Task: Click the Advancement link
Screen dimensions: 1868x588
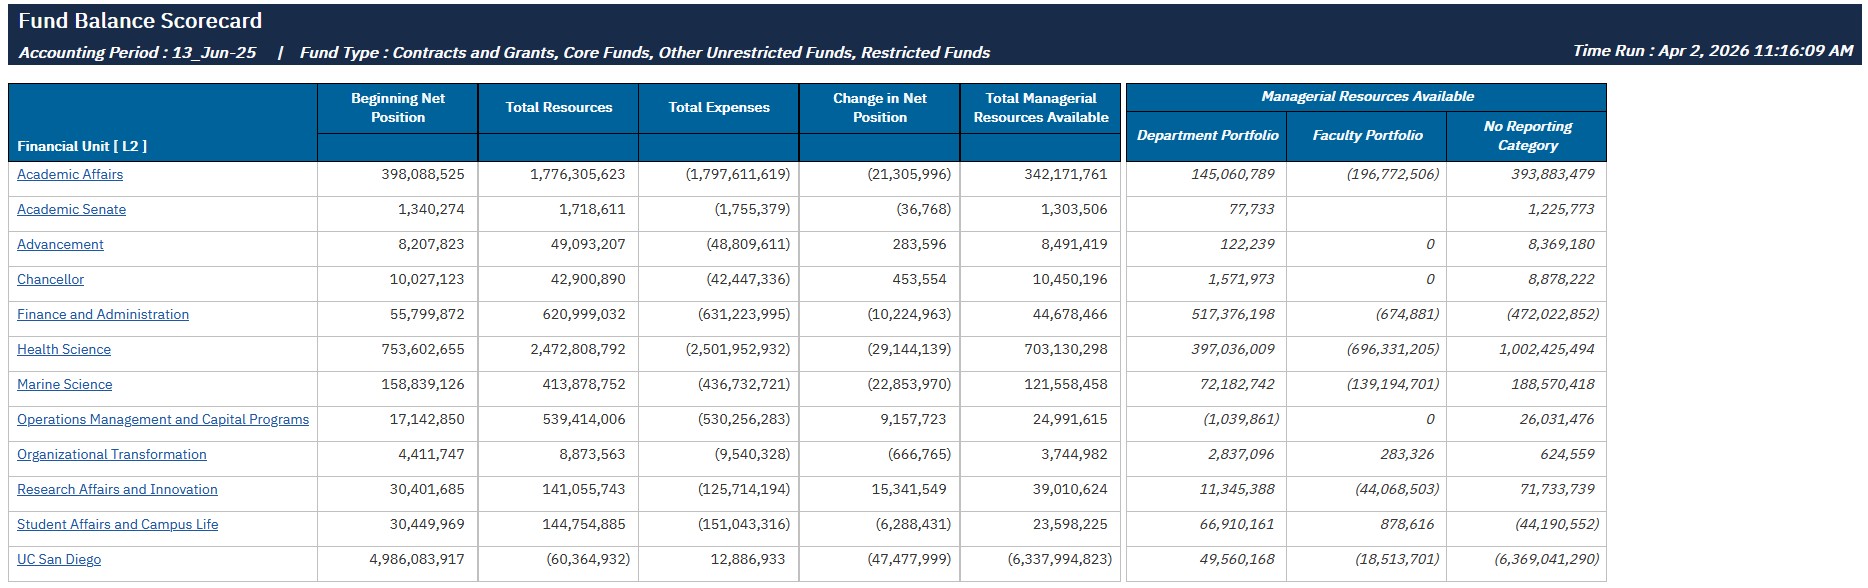Action: coord(60,244)
